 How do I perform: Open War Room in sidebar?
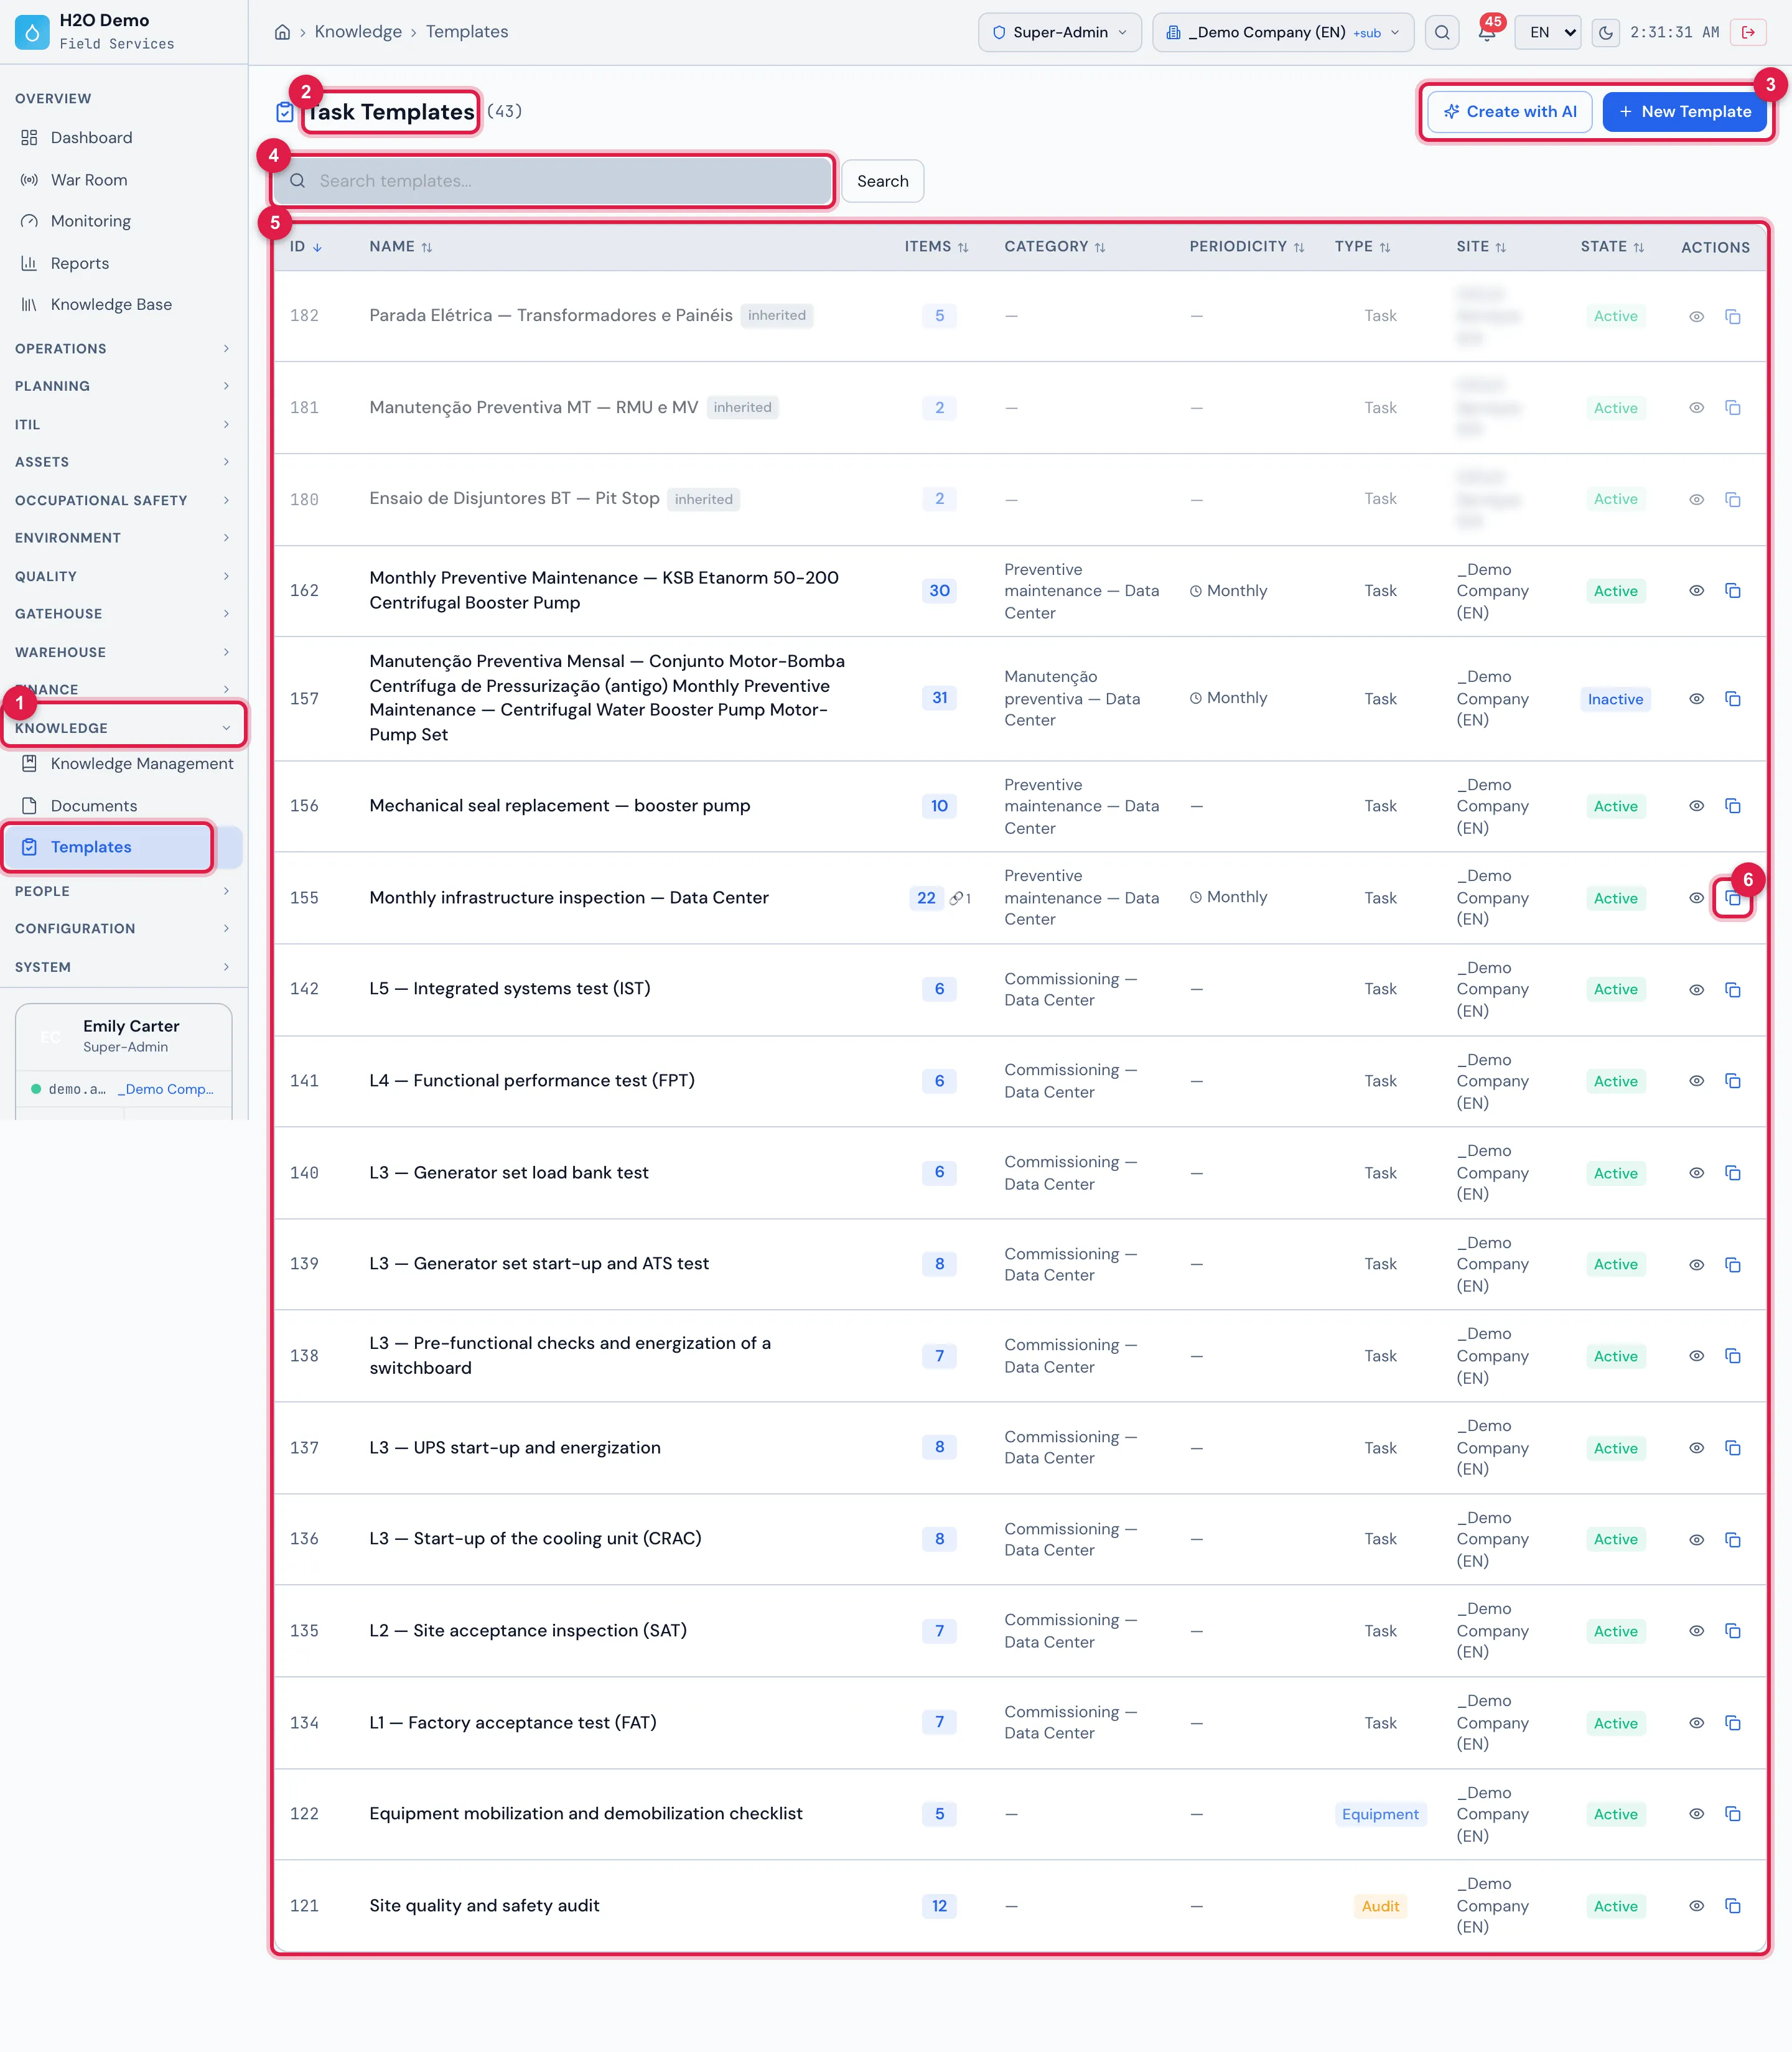124,180
